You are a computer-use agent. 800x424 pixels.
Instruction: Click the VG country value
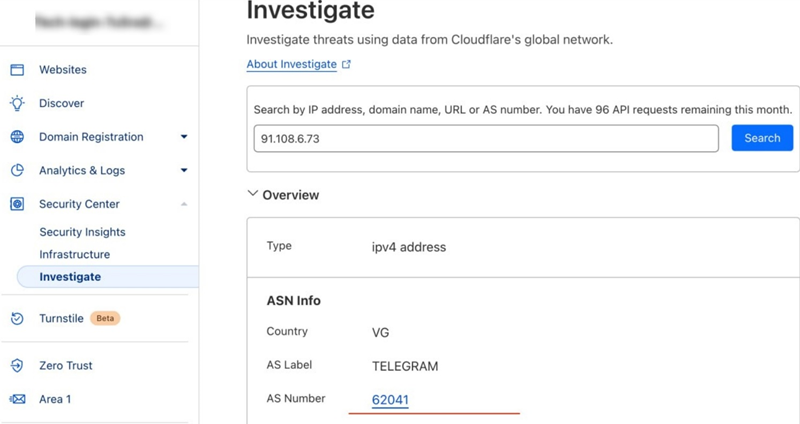[x=381, y=333]
